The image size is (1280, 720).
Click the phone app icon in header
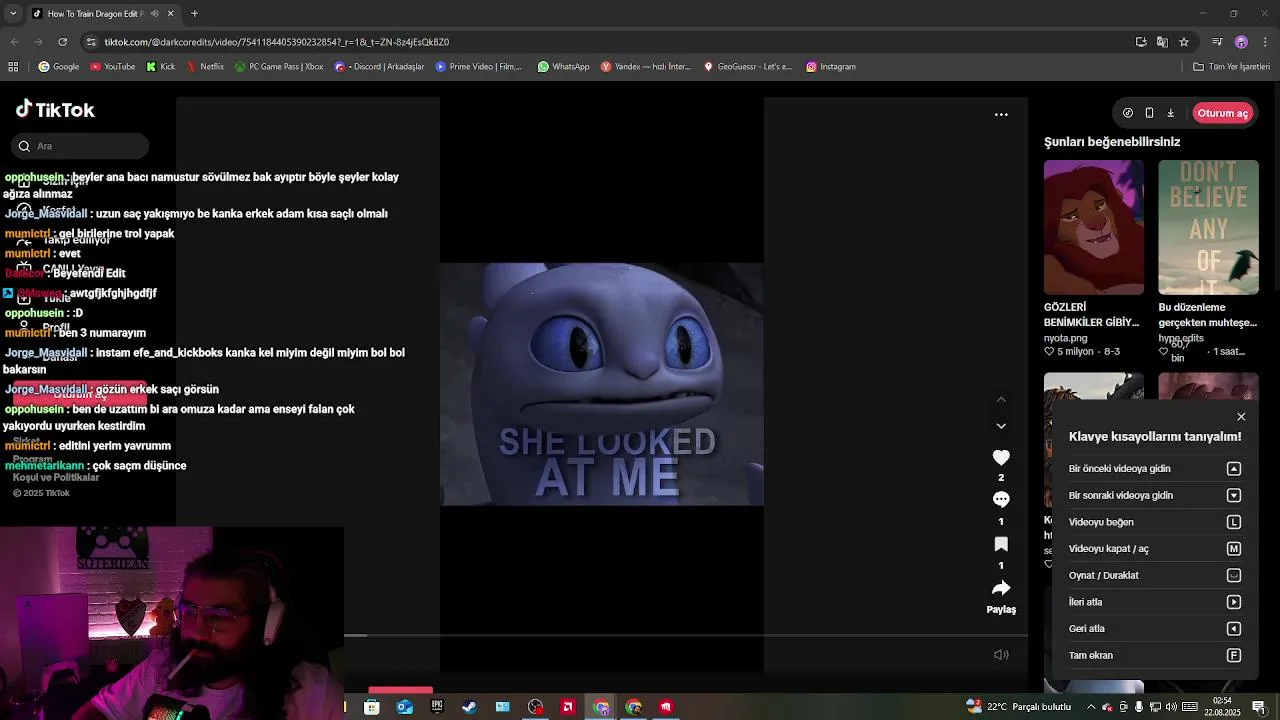point(1149,113)
